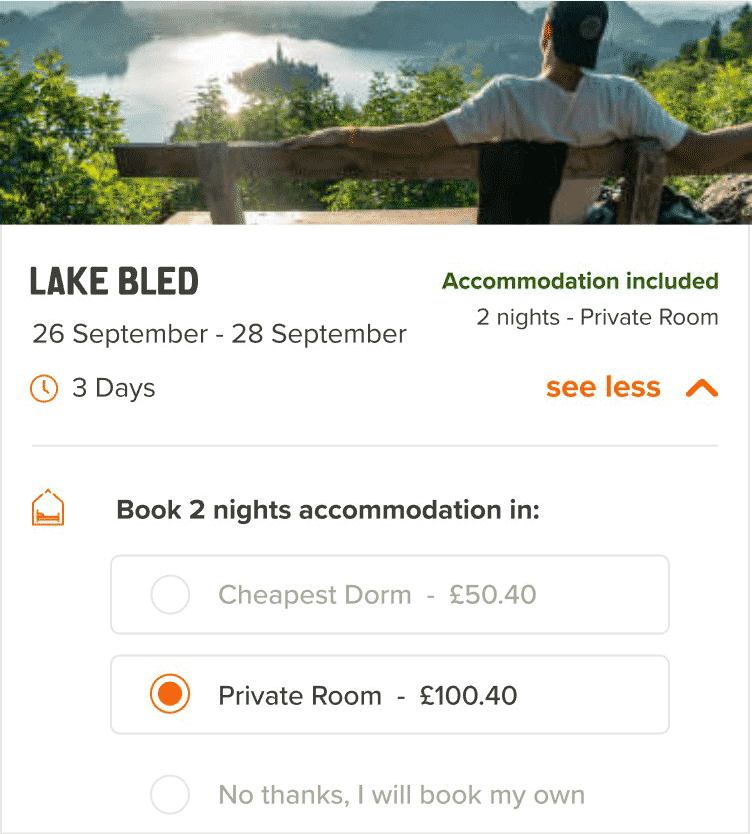Click the "Cheapest Dorm" option label text
752x834 pixels.
pyautogui.click(x=315, y=595)
